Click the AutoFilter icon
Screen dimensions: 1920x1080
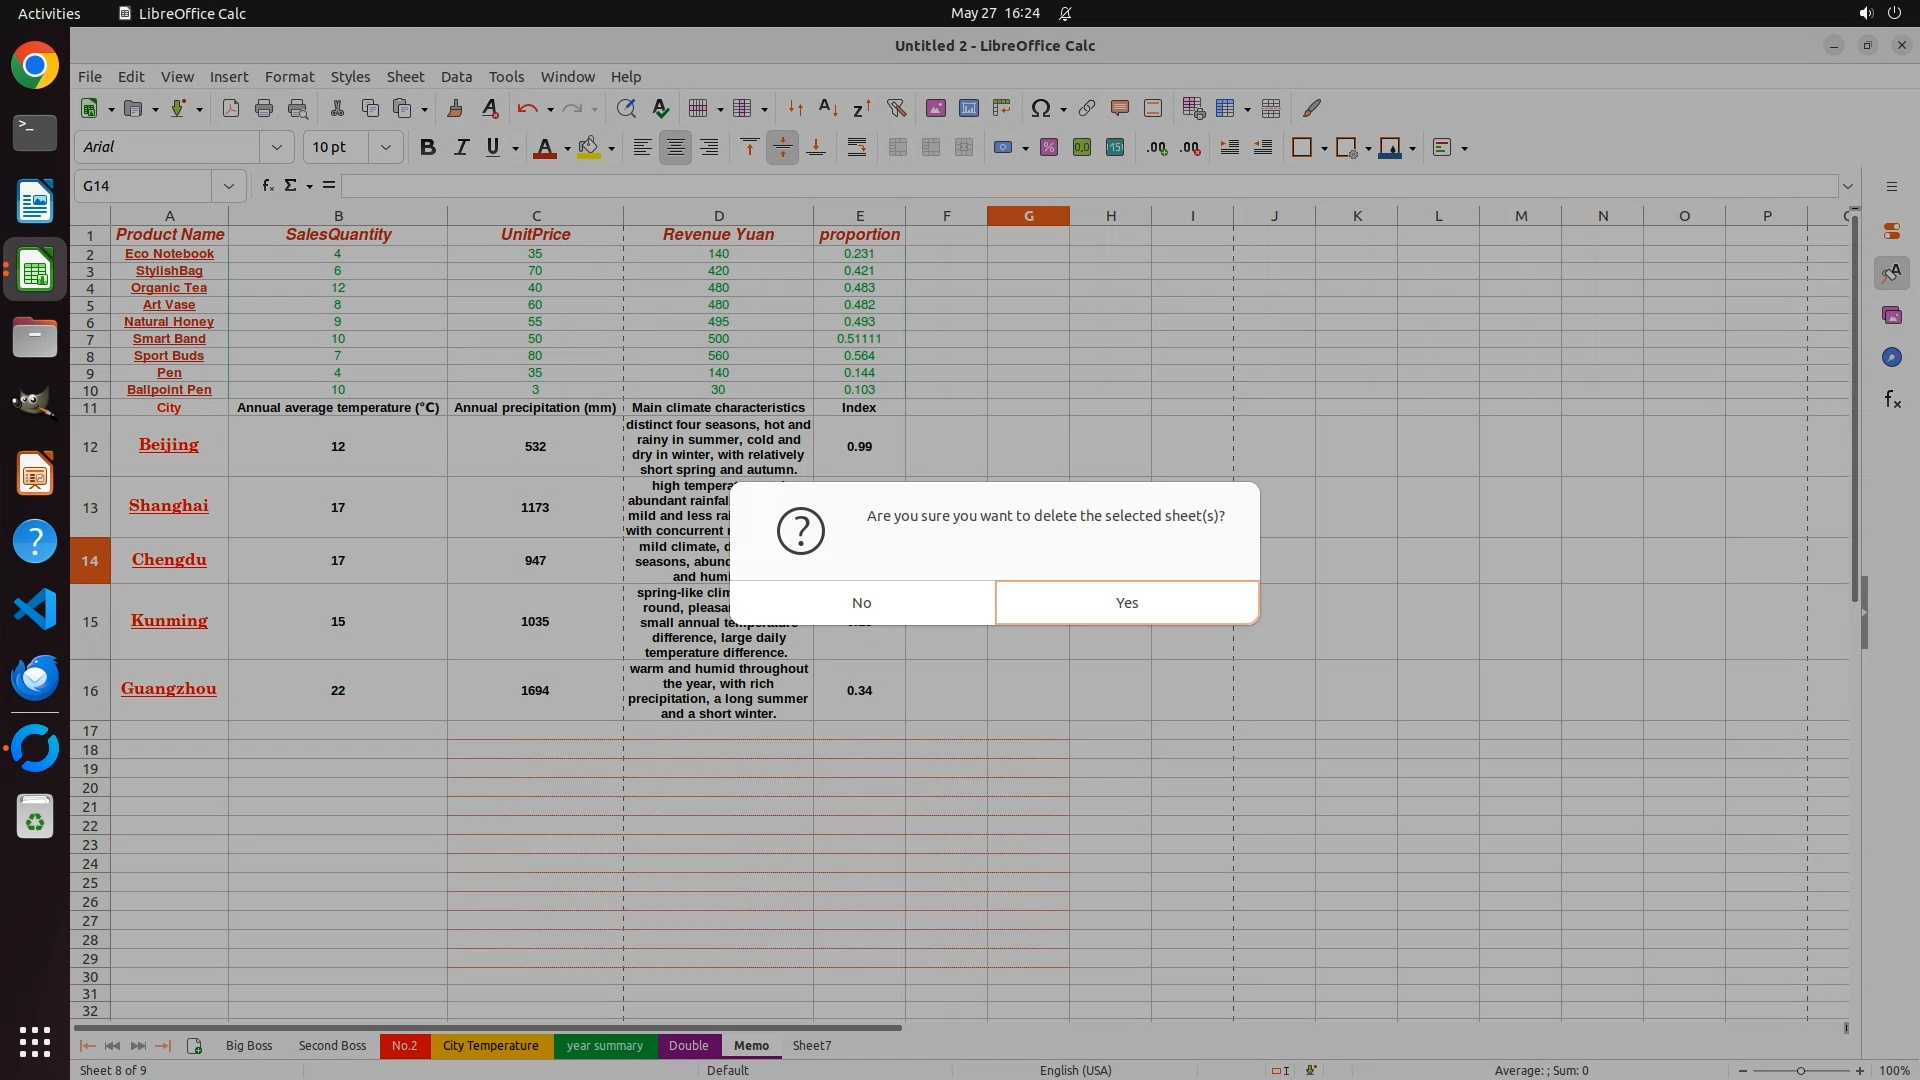tap(896, 108)
